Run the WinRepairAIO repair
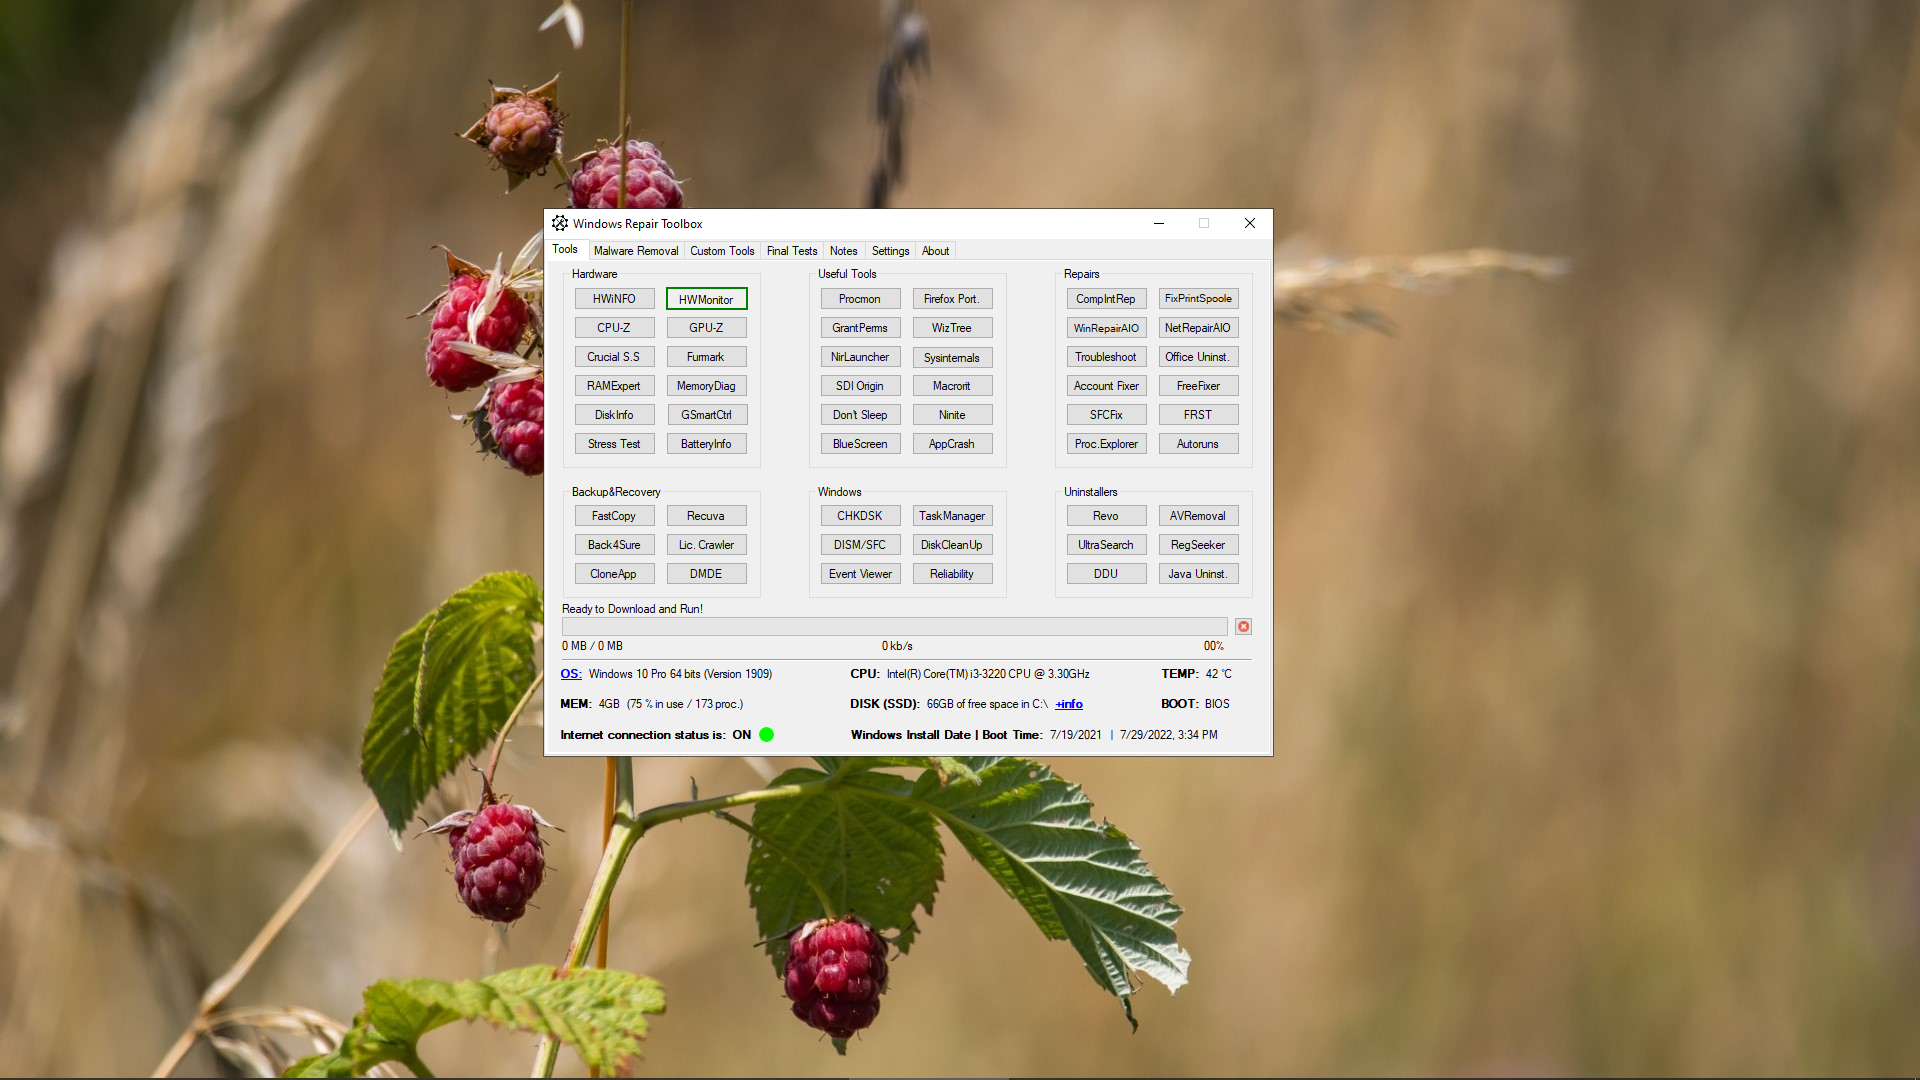This screenshot has width=1920, height=1080. pos(1106,328)
